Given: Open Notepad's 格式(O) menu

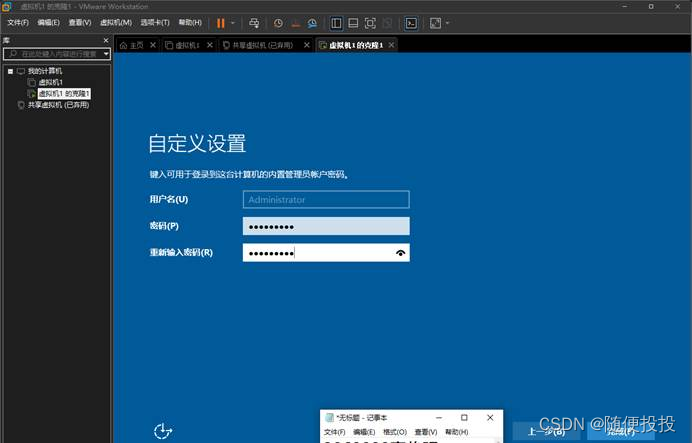Looking at the screenshot, I should click(x=395, y=432).
